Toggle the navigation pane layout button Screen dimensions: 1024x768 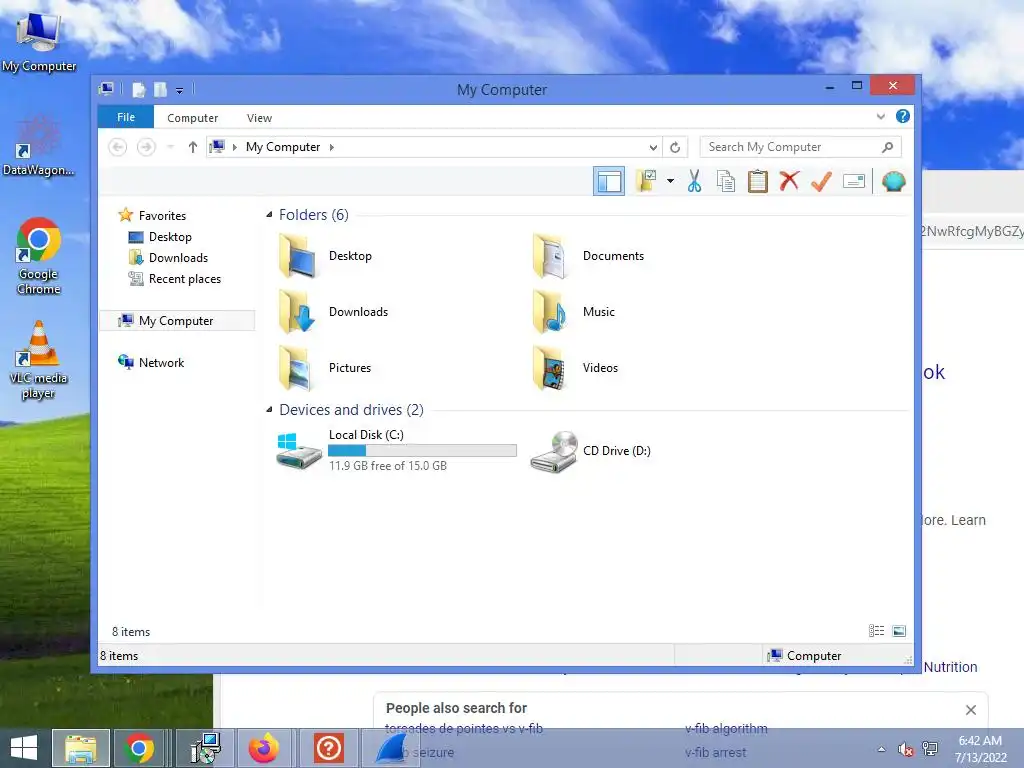click(x=609, y=182)
